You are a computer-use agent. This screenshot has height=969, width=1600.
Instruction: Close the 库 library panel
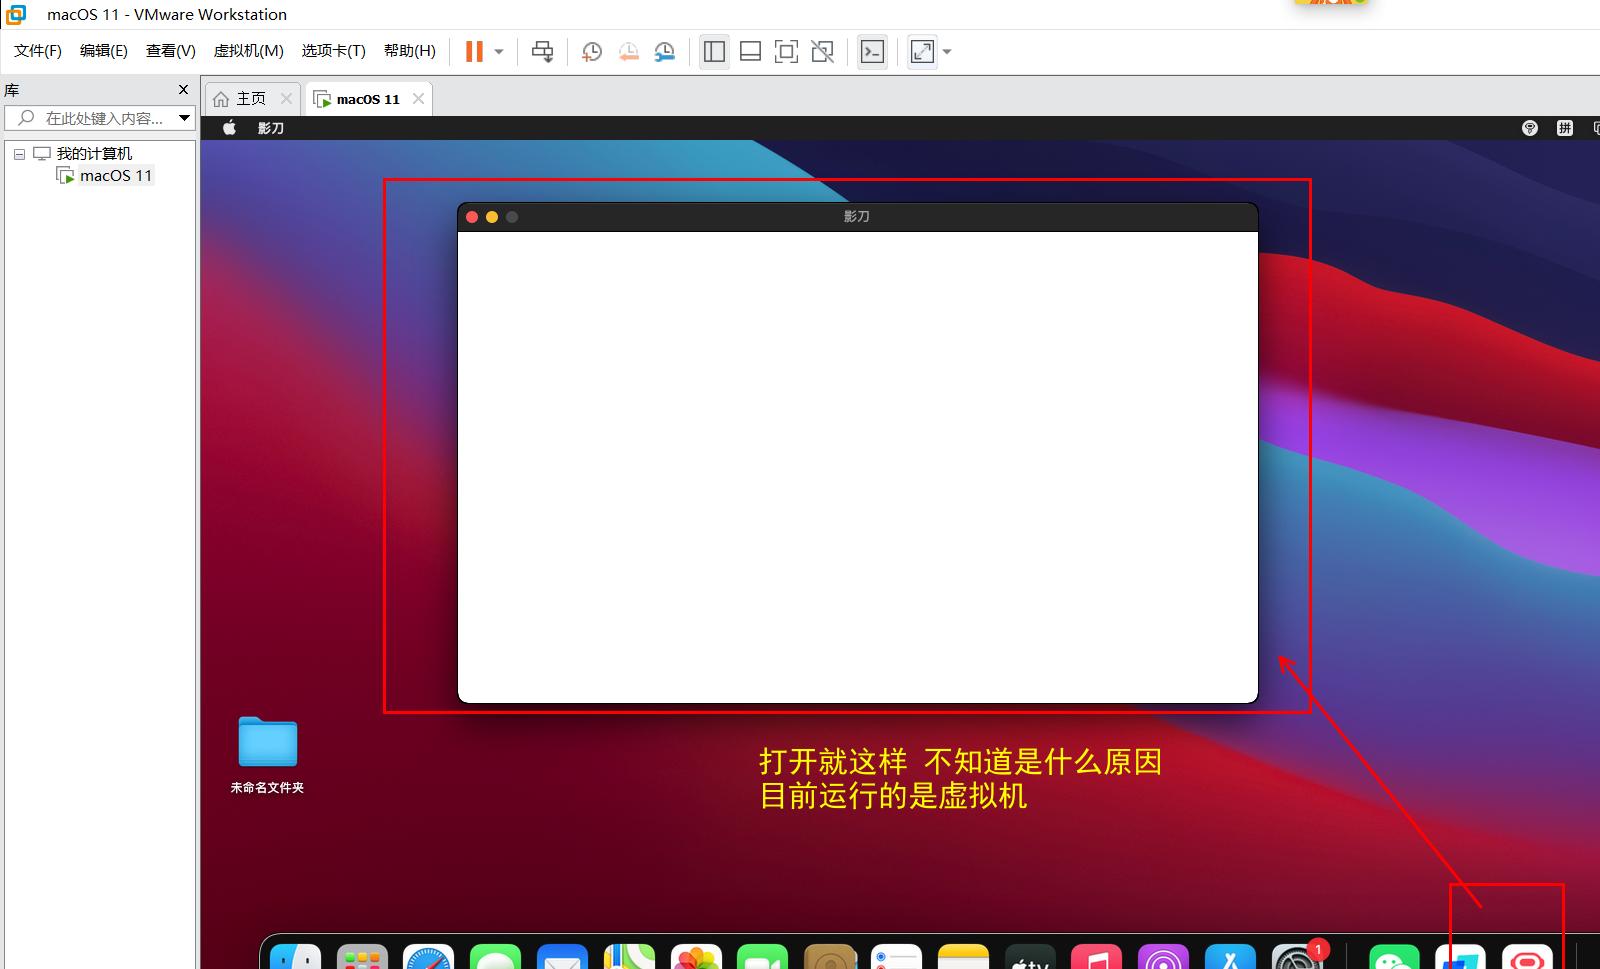click(183, 90)
